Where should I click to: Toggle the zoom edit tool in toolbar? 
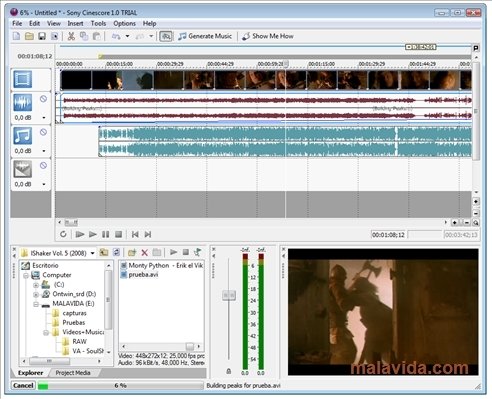(166, 36)
